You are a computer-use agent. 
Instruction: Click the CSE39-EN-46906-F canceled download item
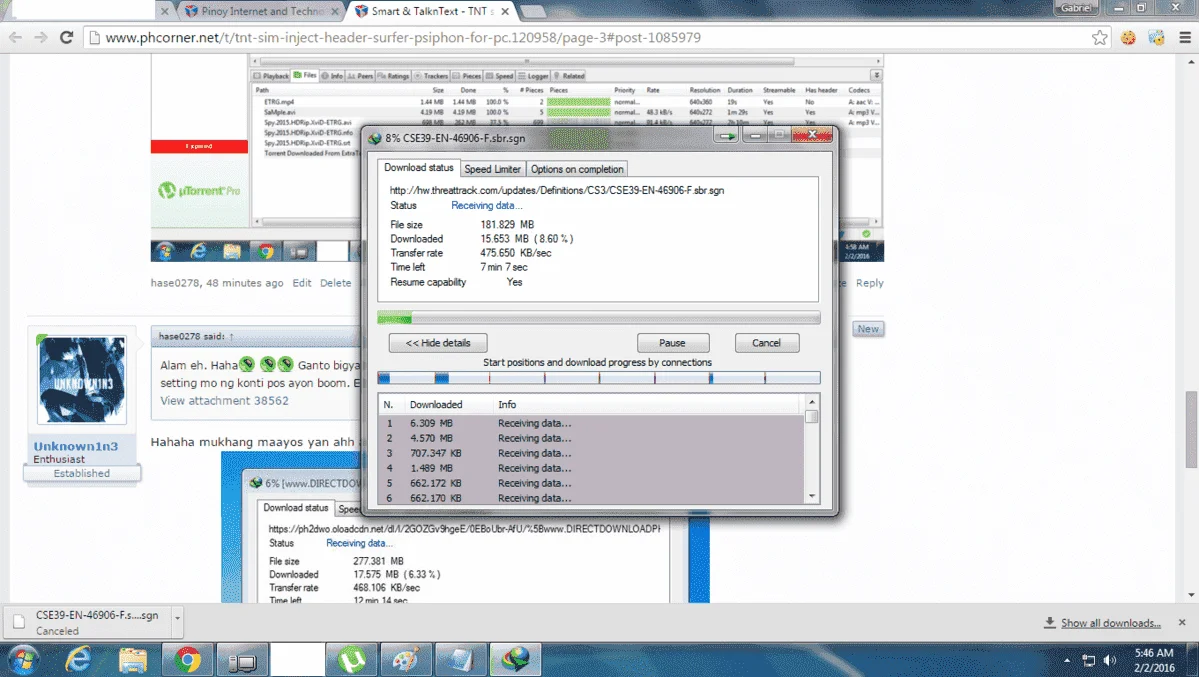point(88,623)
